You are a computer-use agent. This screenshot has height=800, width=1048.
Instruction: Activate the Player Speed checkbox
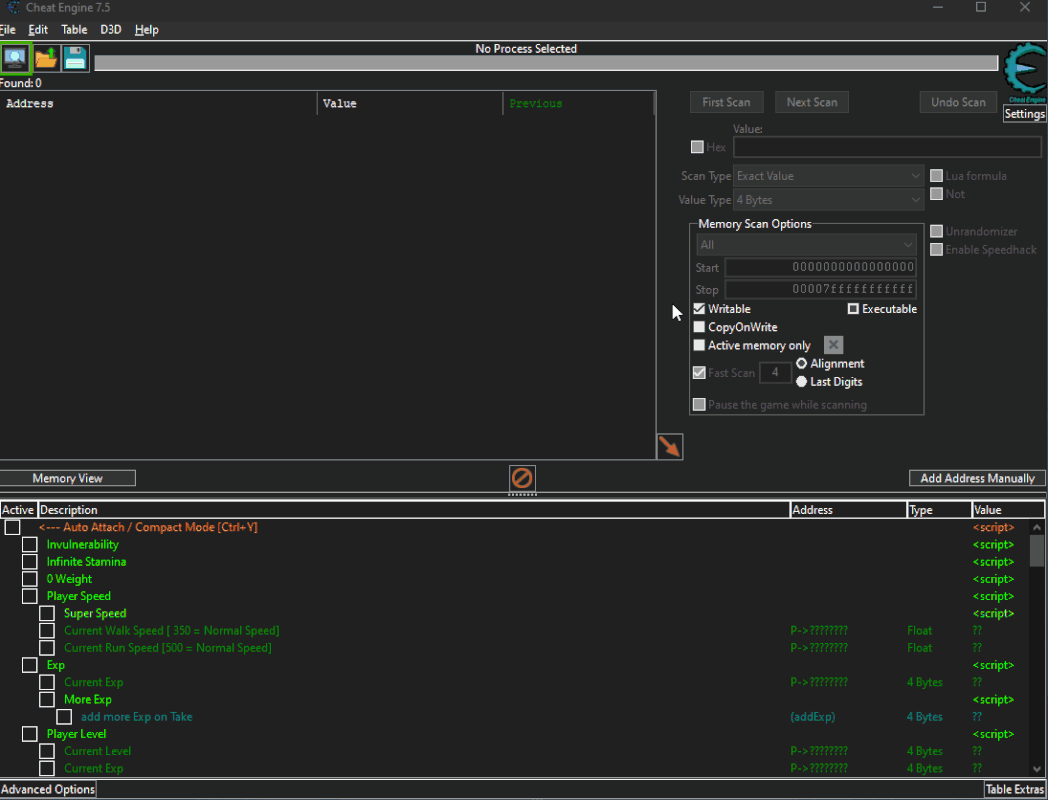tap(29, 596)
